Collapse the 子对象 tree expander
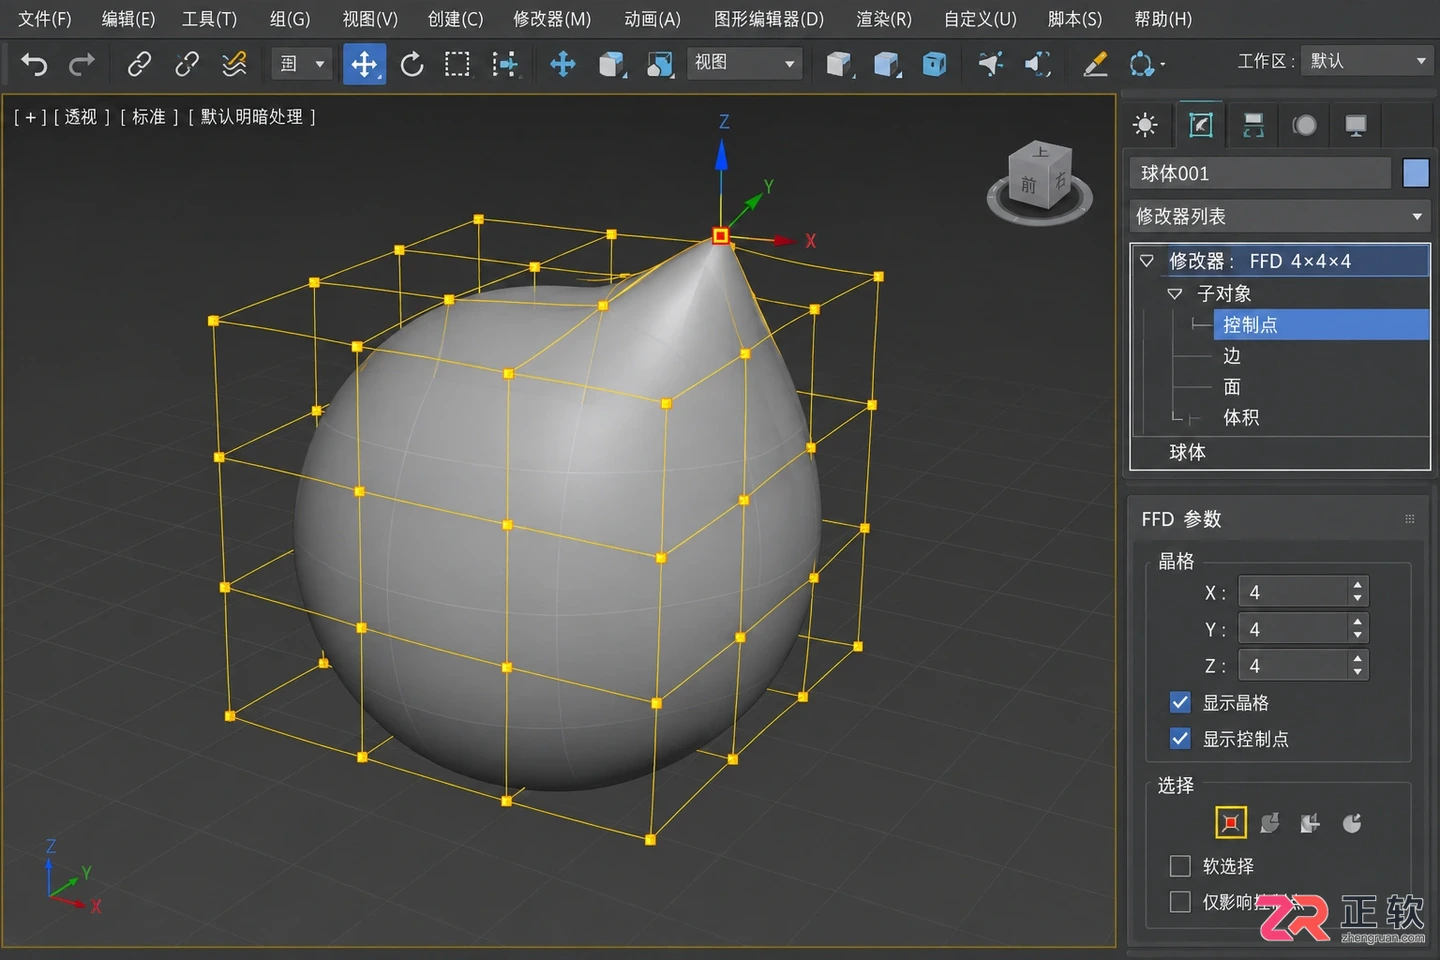 click(x=1175, y=294)
